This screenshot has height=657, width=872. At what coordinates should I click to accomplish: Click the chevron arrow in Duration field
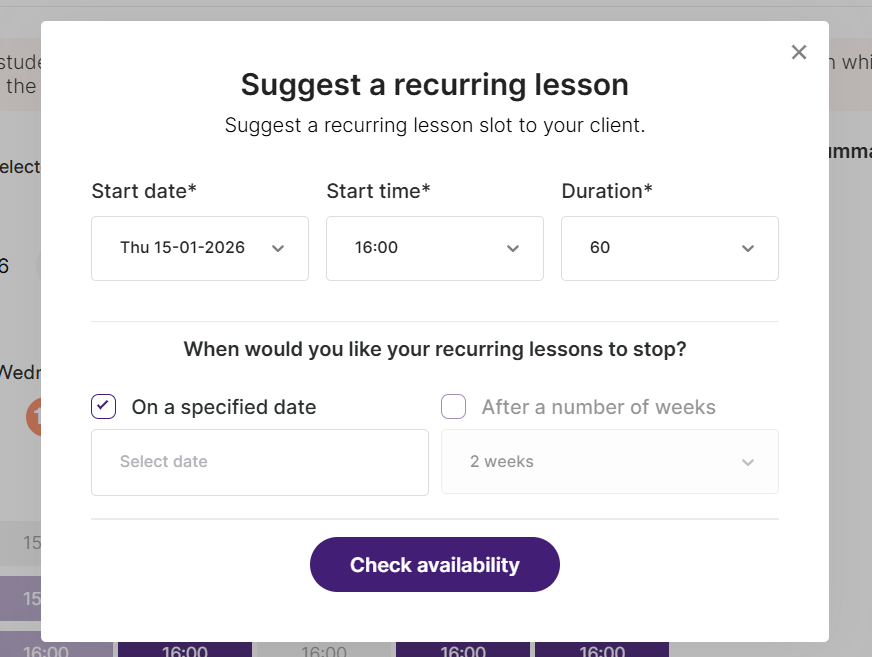[748, 248]
